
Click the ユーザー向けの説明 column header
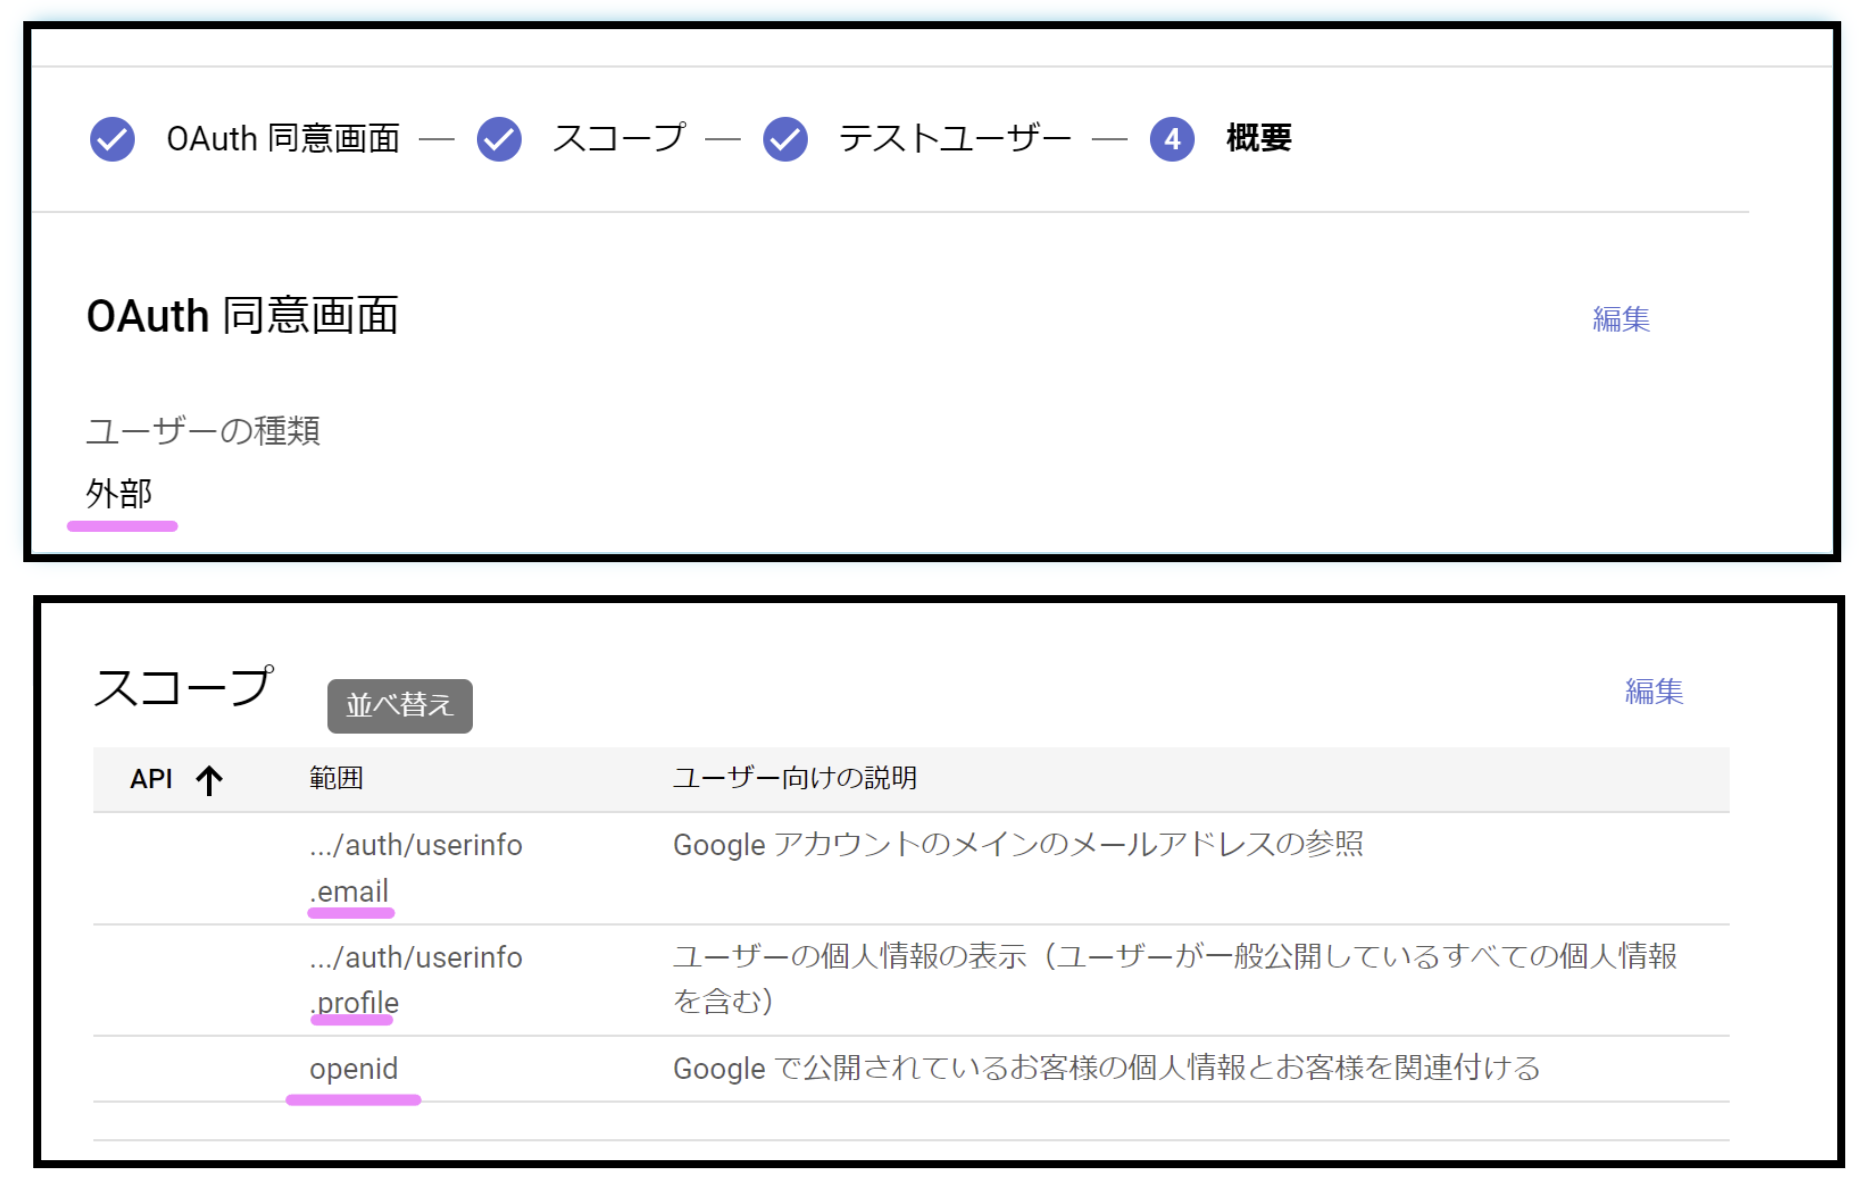click(795, 778)
